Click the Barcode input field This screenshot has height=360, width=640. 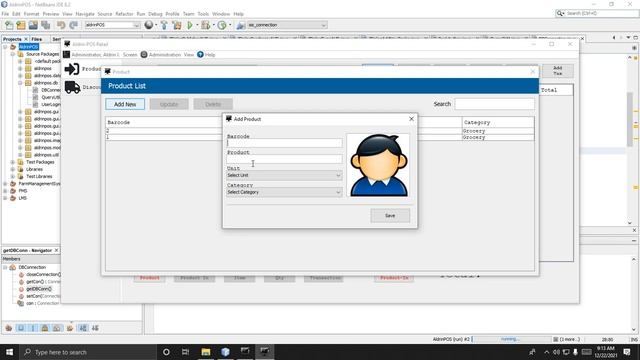tap(284, 143)
